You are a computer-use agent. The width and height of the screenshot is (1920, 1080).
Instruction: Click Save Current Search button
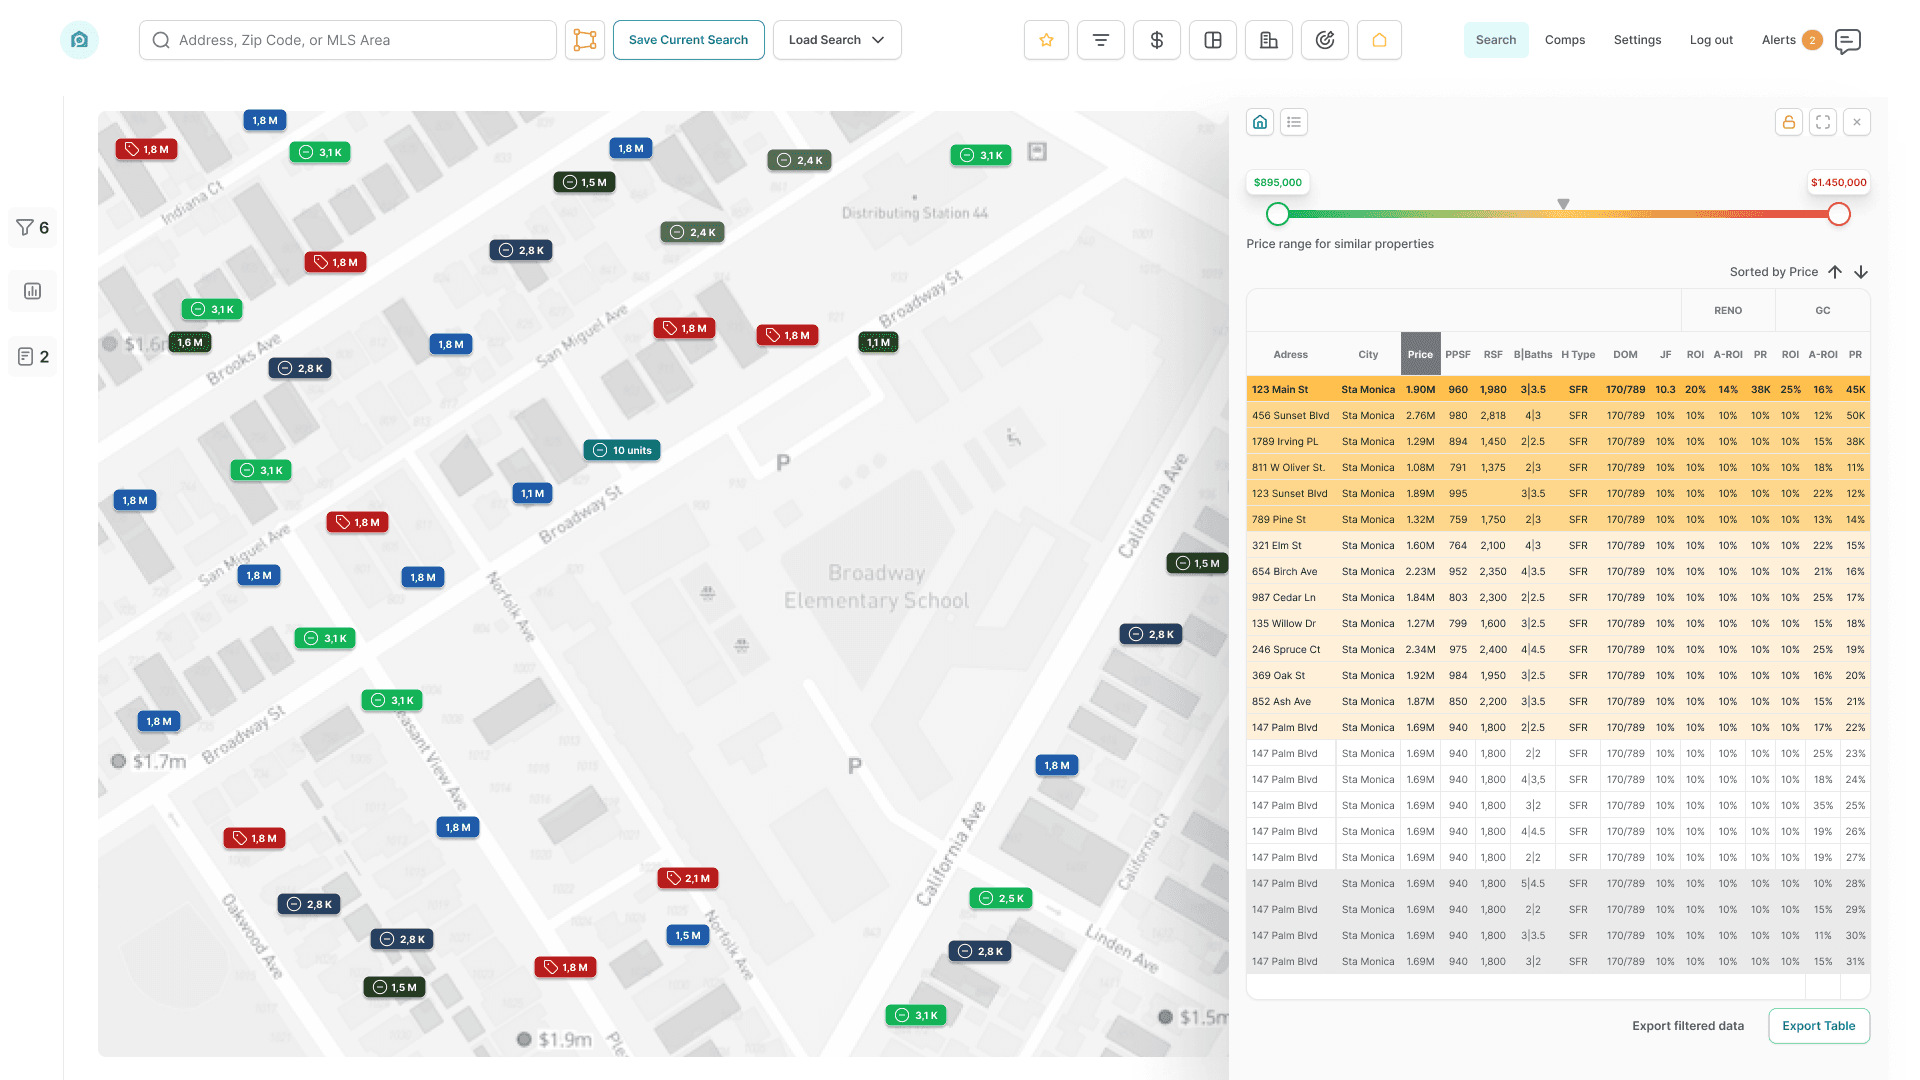(x=688, y=40)
